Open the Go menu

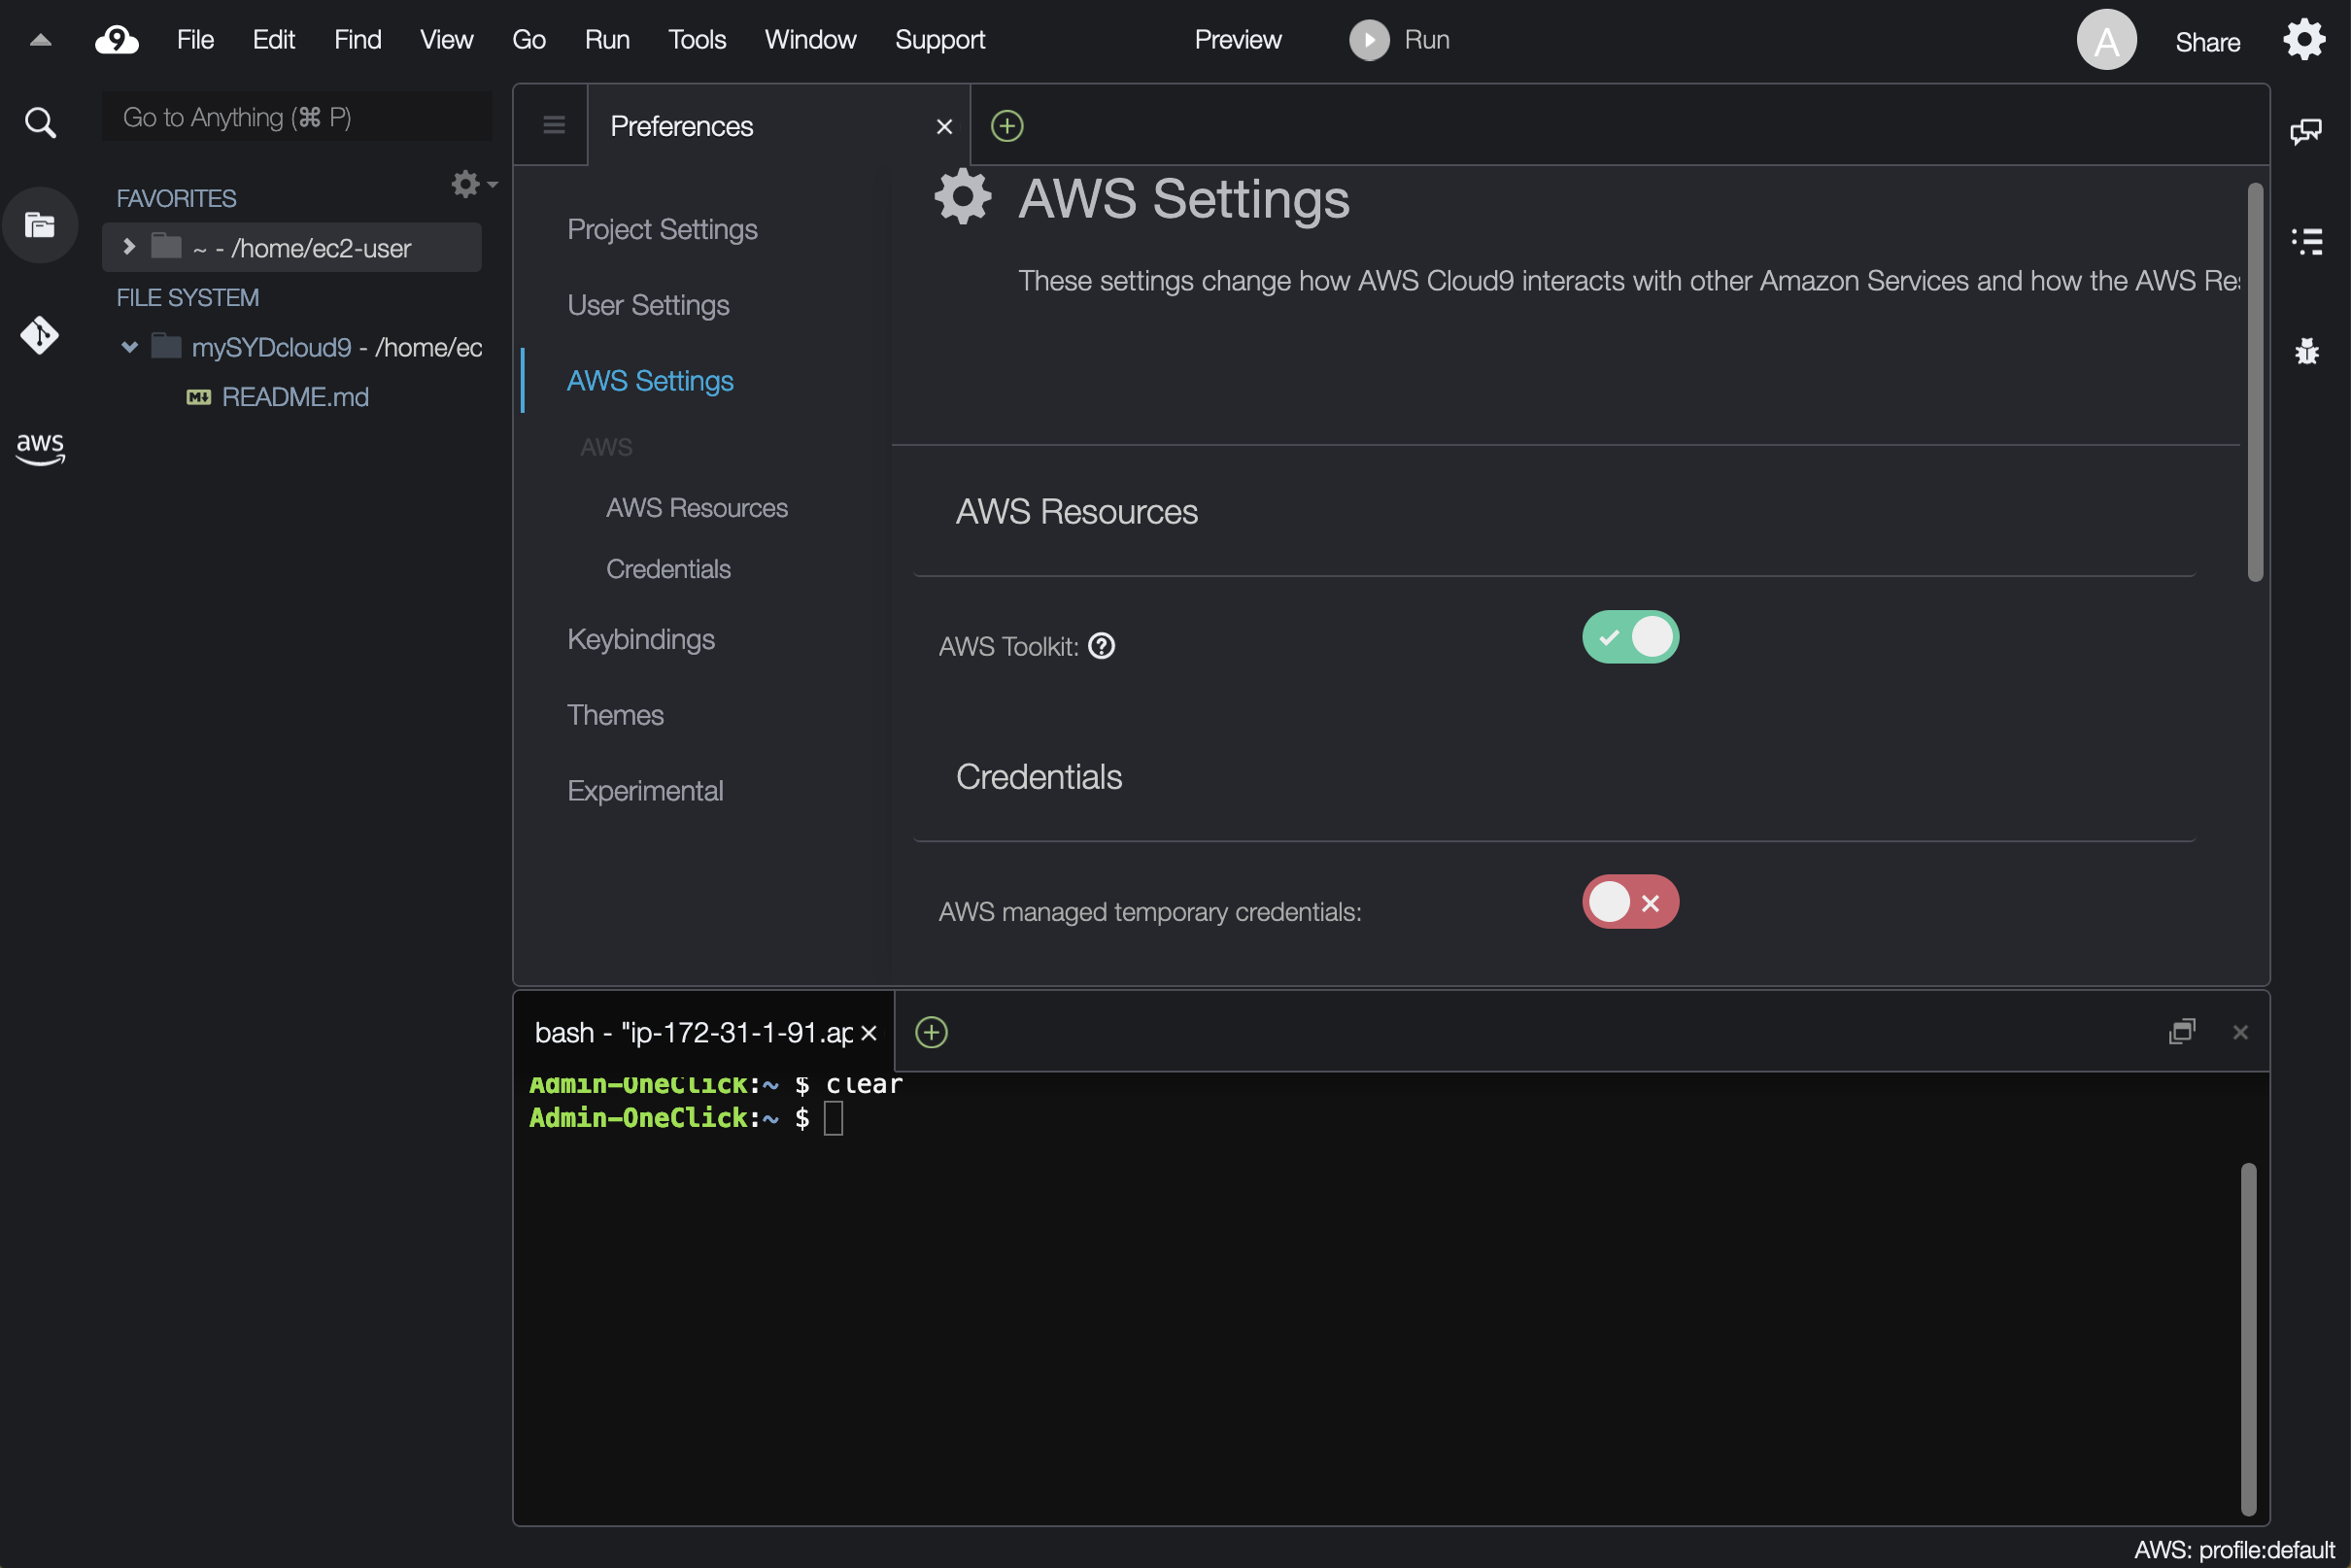(528, 40)
